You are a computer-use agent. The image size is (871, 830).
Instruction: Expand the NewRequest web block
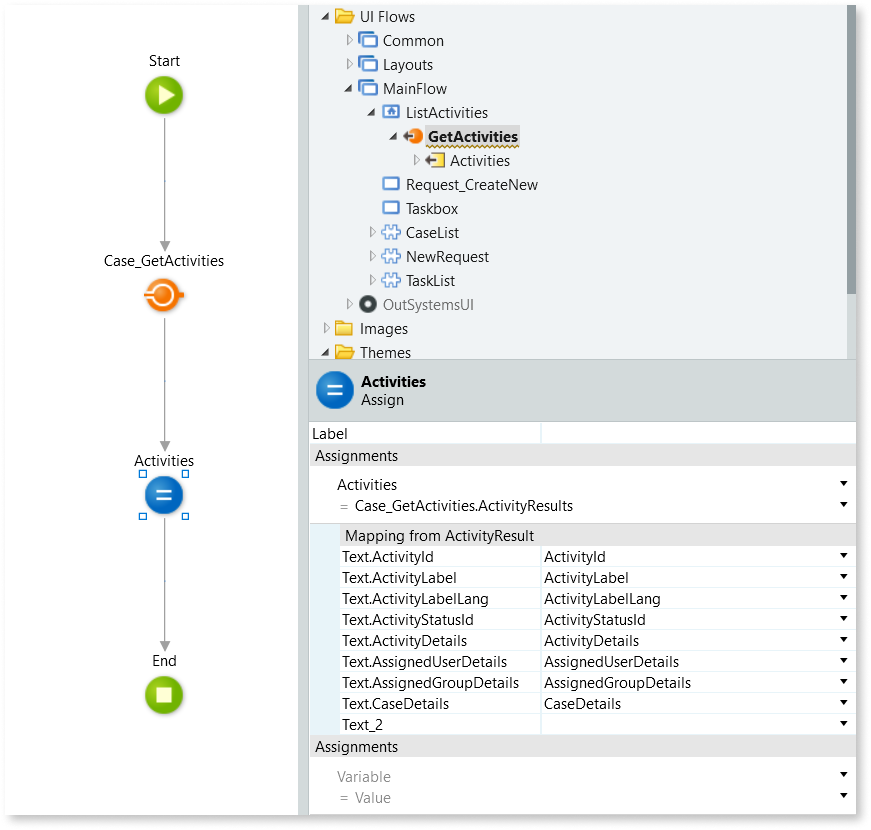click(371, 256)
